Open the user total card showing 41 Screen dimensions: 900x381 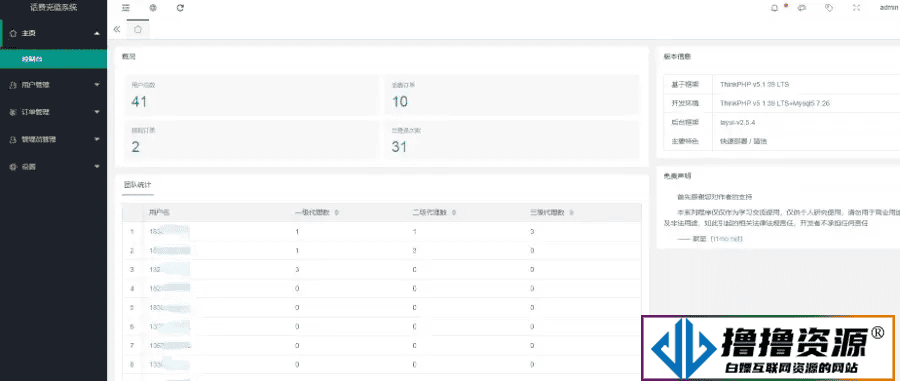pyautogui.click(x=251, y=95)
